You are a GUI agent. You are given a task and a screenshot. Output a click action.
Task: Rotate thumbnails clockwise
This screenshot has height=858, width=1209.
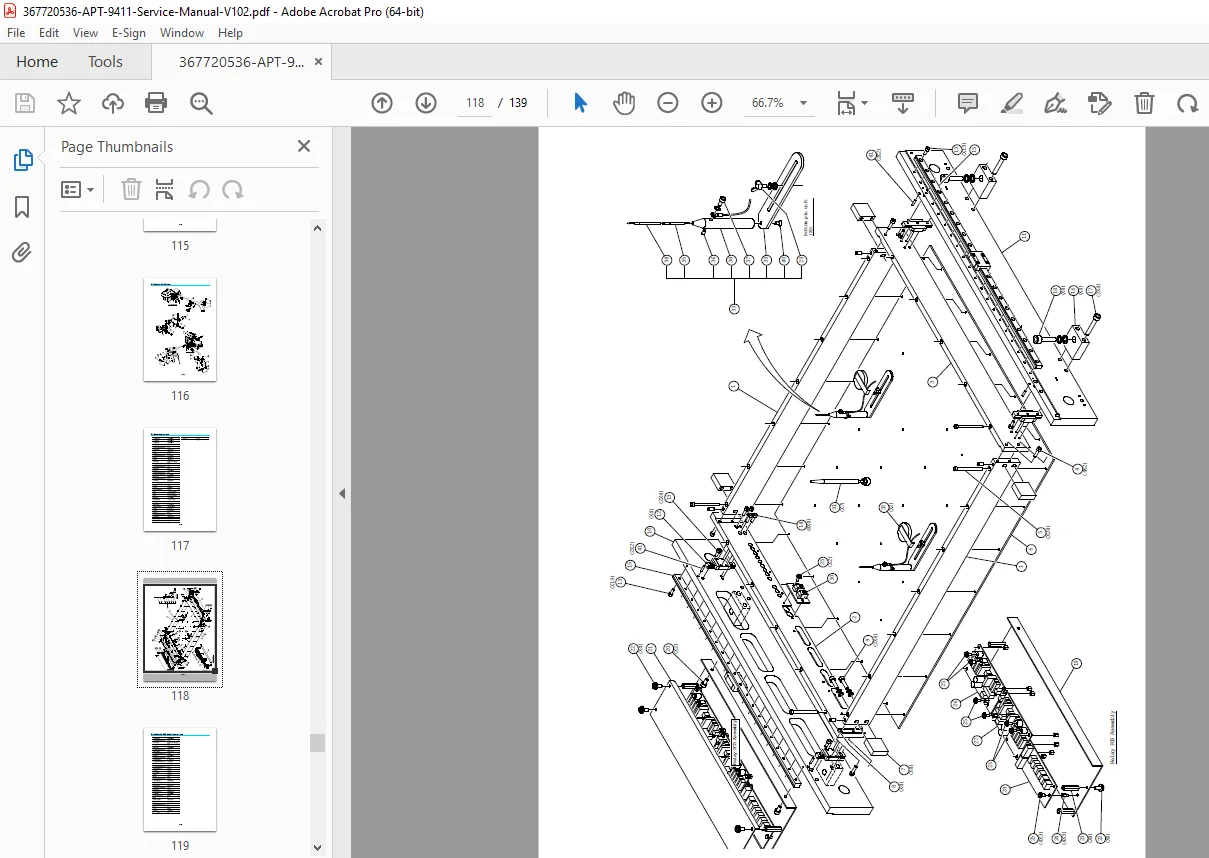point(233,189)
